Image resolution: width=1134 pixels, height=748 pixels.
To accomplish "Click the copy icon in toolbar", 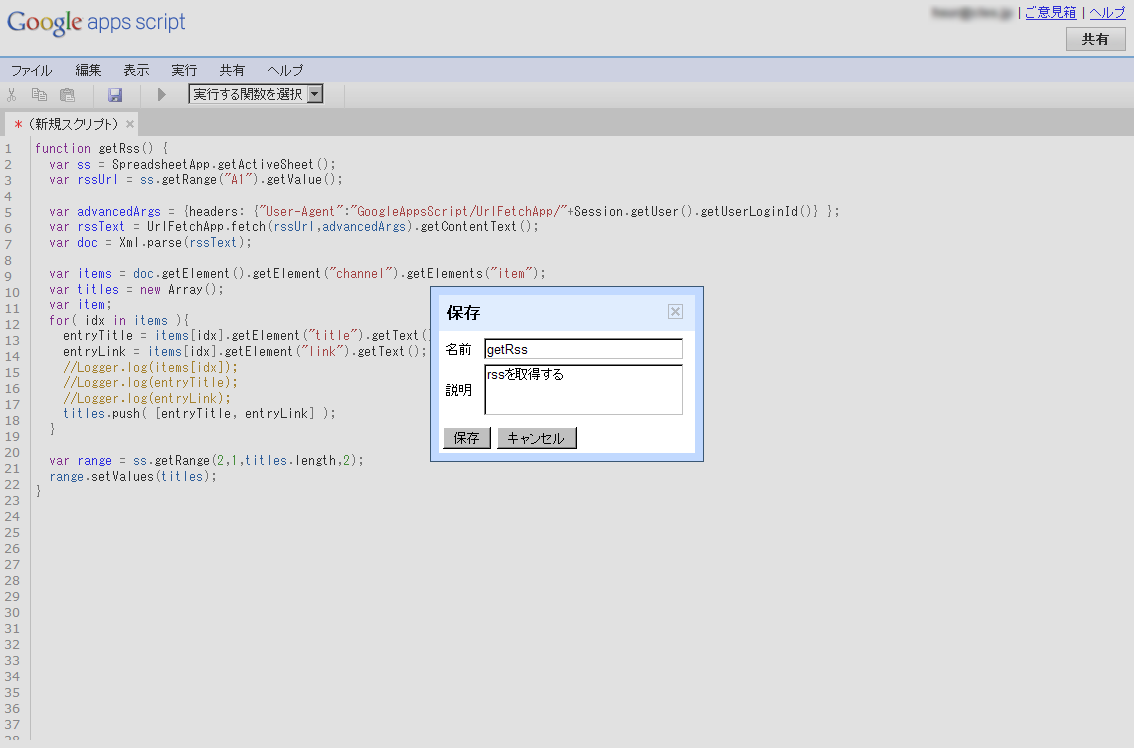I will [40, 95].
